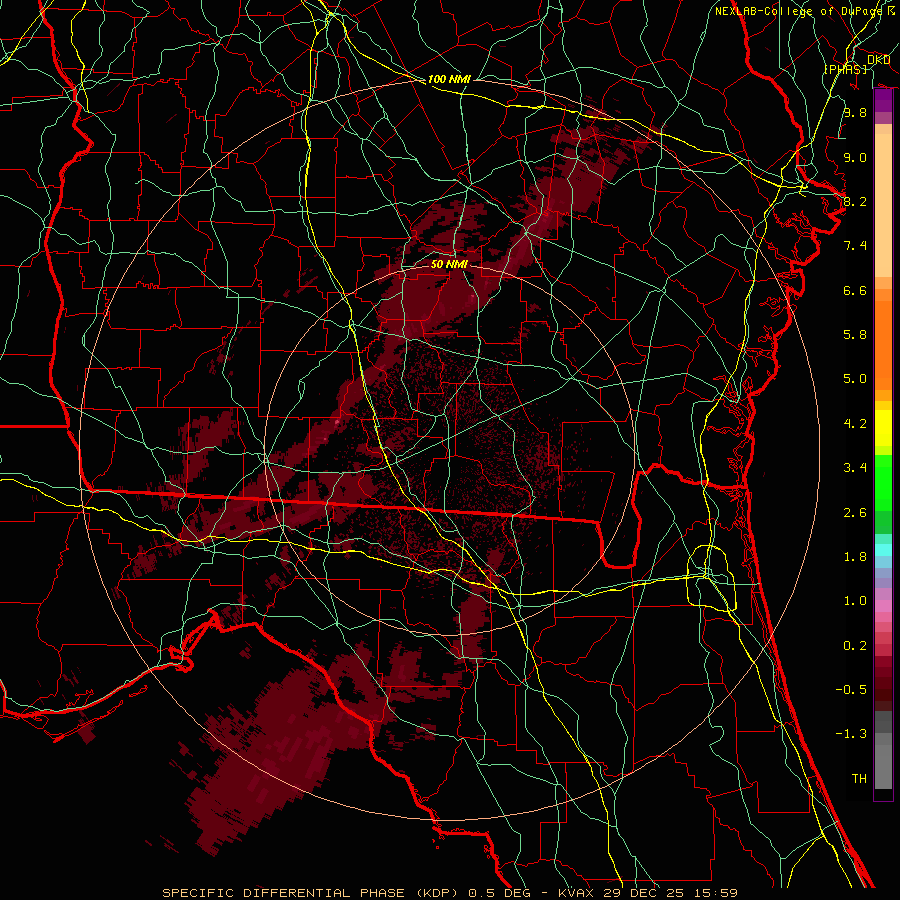Pick the cyan segment of the color bar
The height and width of the screenshot is (900, 900).
(x=883, y=550)
